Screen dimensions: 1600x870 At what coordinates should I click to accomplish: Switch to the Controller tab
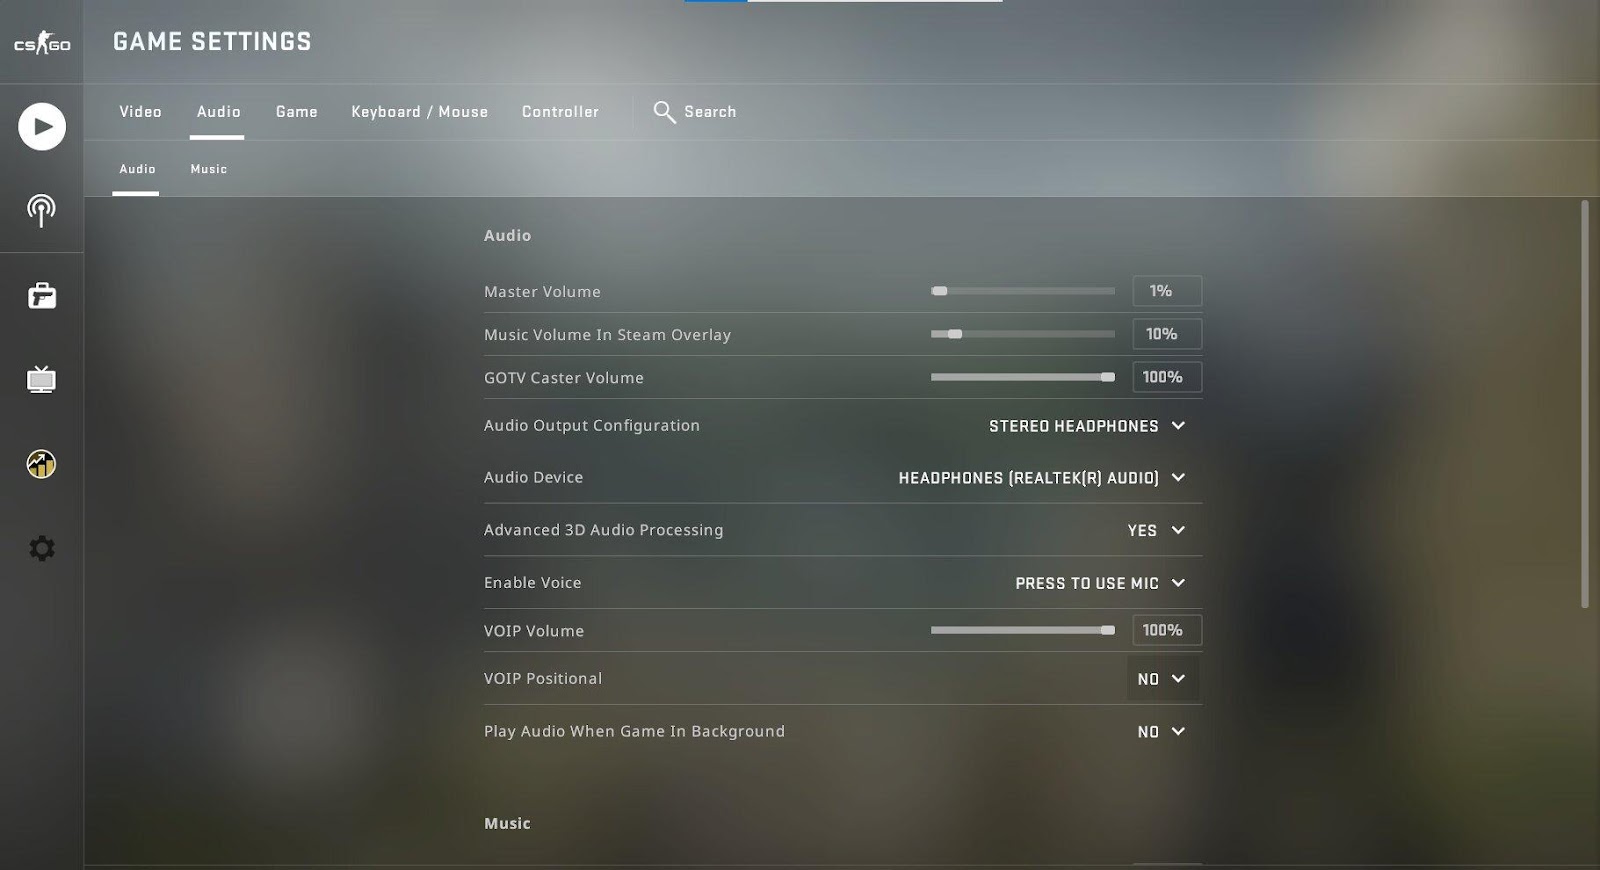tap(560, 112)
